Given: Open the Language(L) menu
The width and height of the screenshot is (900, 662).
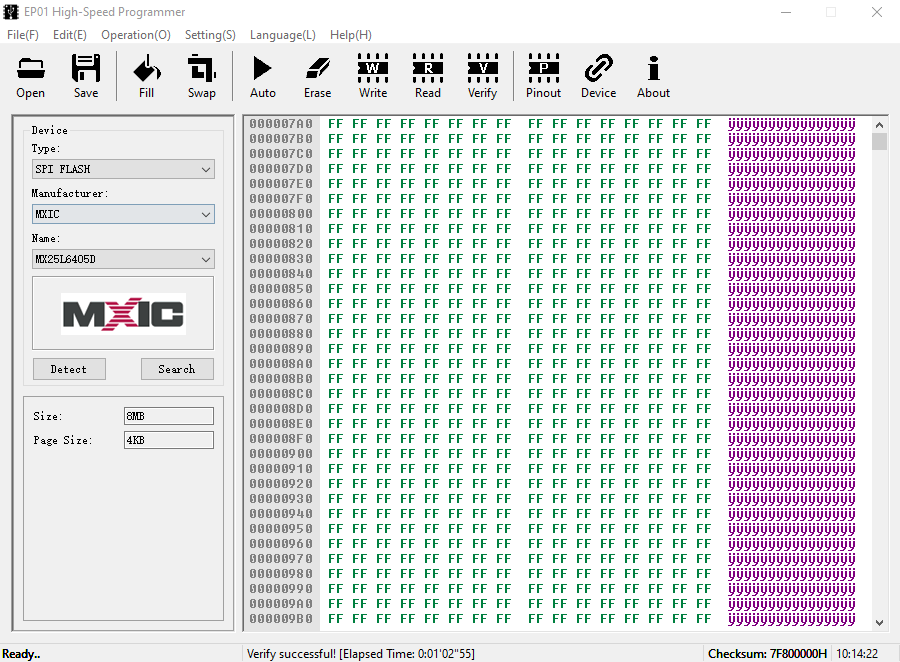Looking at the screenshot, I should 283,35.
